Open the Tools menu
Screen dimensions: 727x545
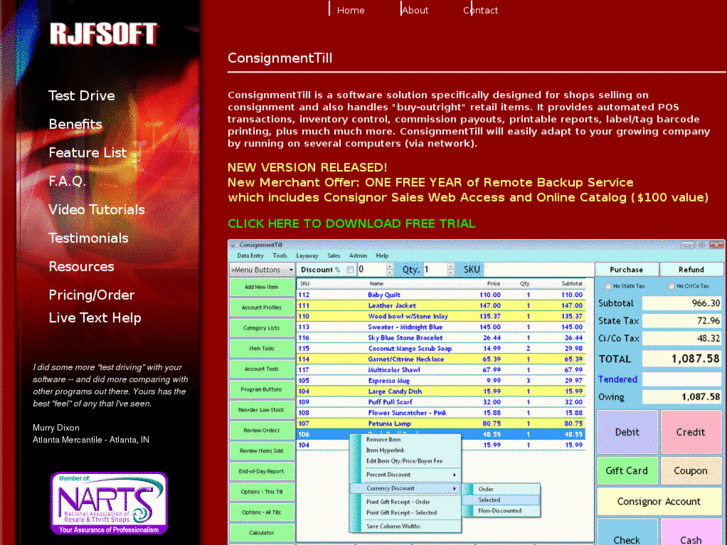(x=280, y=256)
